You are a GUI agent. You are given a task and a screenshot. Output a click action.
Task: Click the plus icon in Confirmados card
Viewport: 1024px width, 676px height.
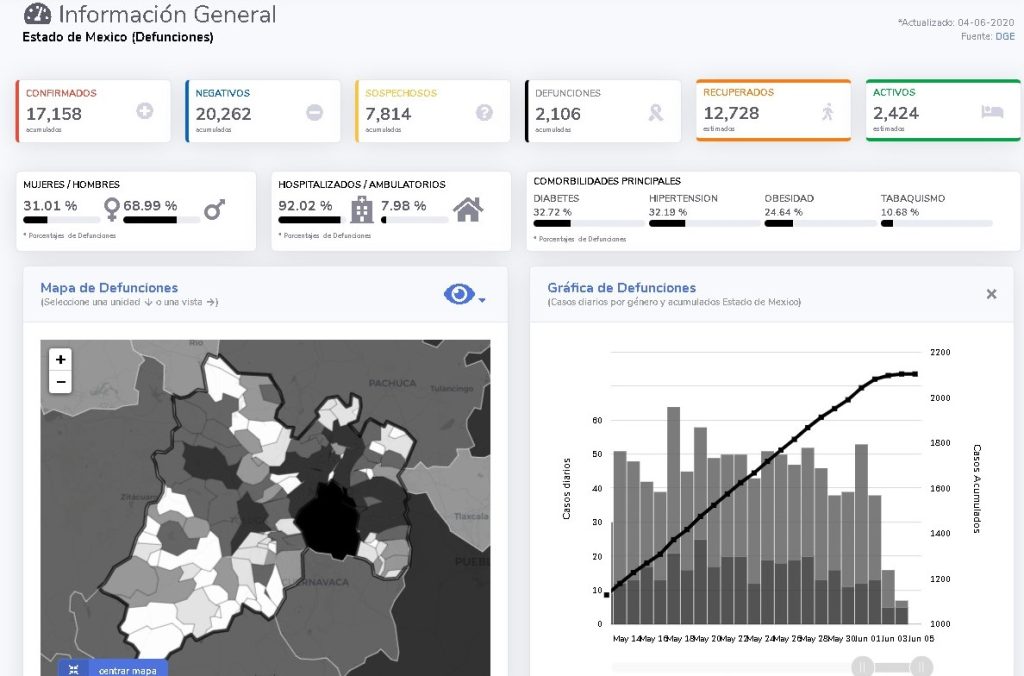tap(145, 112)
